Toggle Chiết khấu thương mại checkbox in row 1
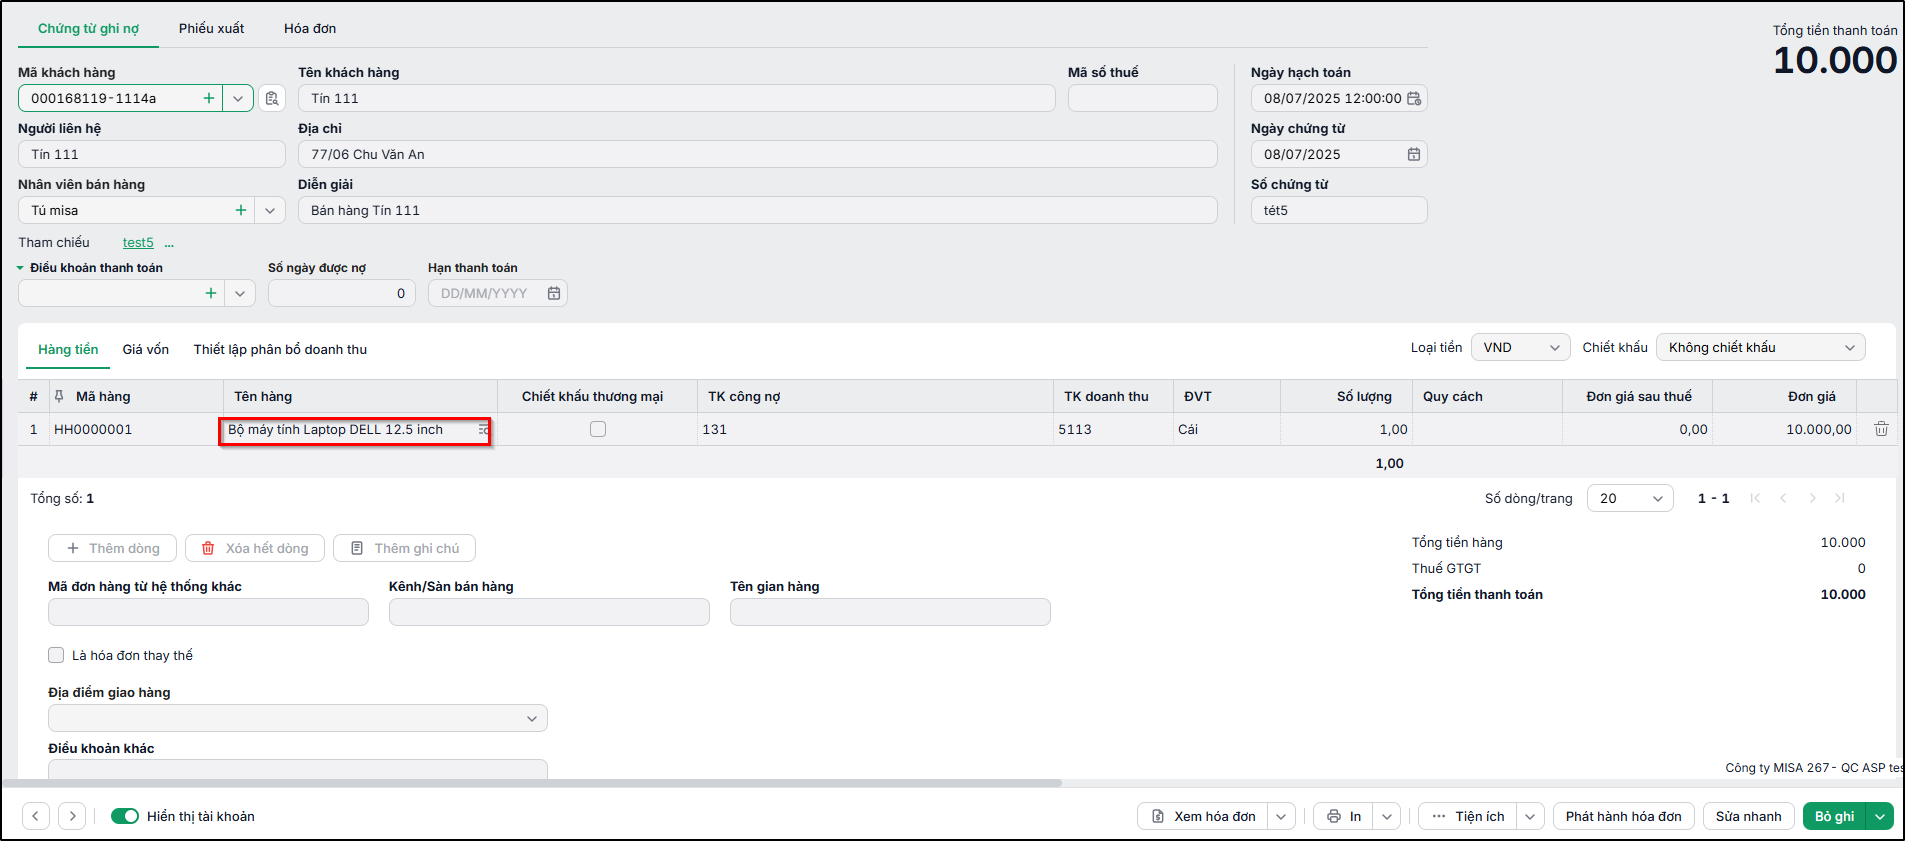 (x=598, y=429)
